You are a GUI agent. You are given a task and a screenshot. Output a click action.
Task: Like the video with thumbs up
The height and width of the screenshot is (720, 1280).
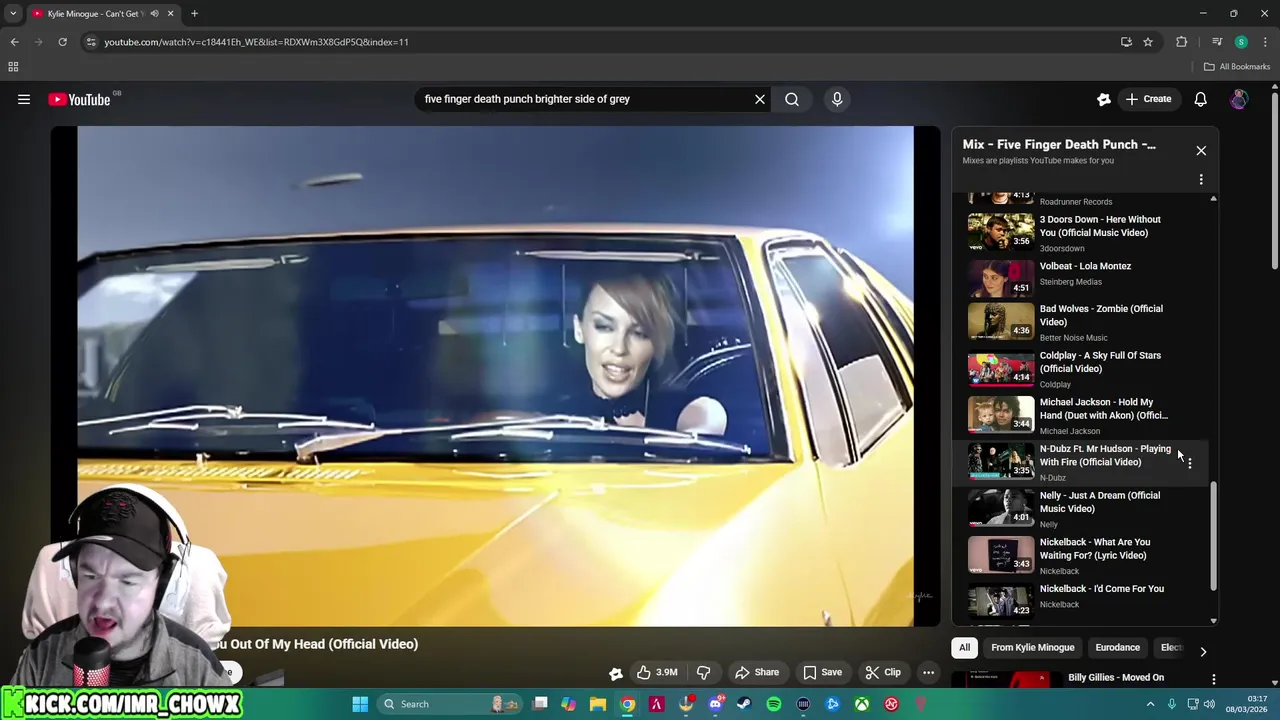(x=658, y=672)
